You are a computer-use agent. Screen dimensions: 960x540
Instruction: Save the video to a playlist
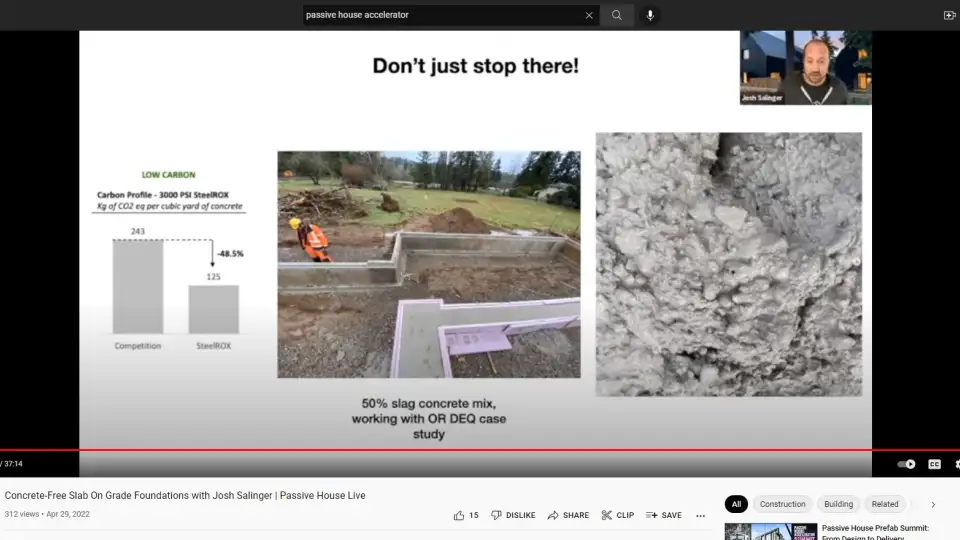click(663, 515)
